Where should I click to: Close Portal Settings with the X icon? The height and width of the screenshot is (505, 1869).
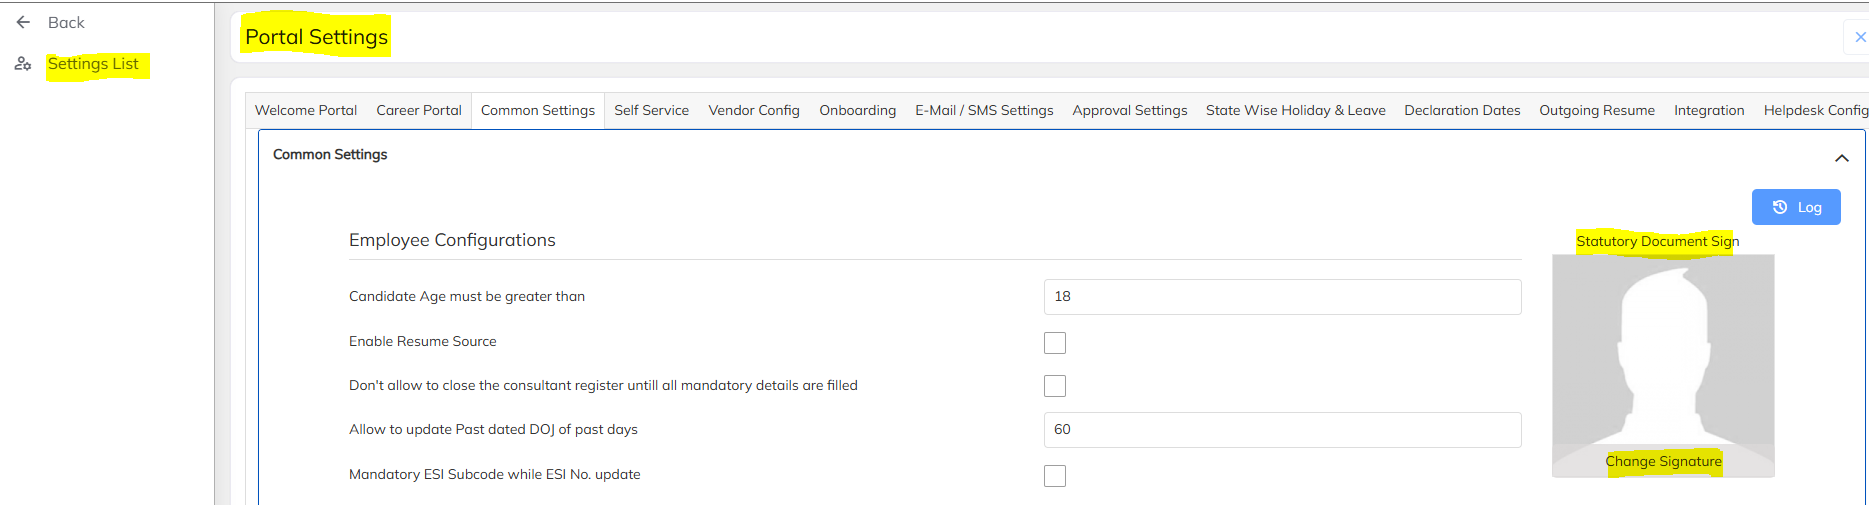tap(1860, 37)
